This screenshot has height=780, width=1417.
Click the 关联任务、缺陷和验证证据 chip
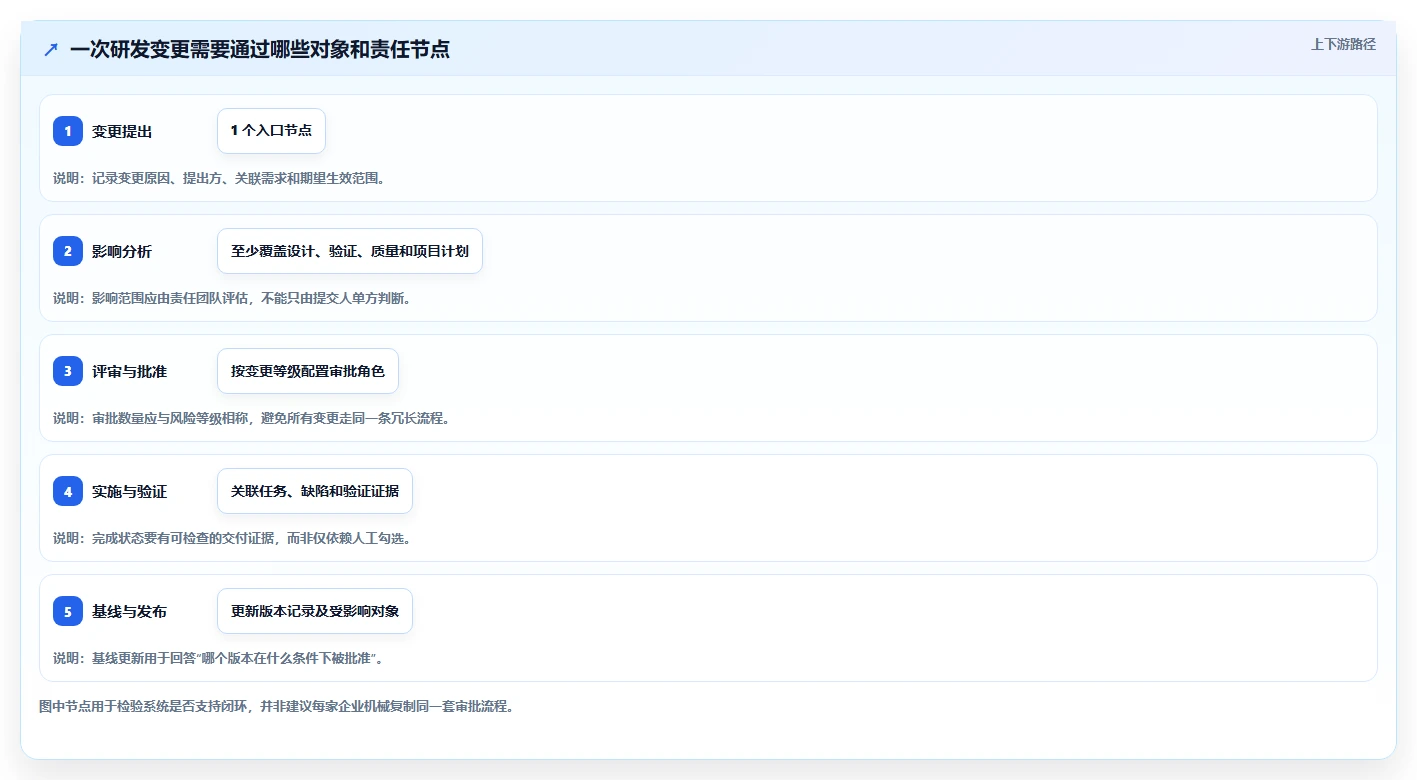point(315,491)
